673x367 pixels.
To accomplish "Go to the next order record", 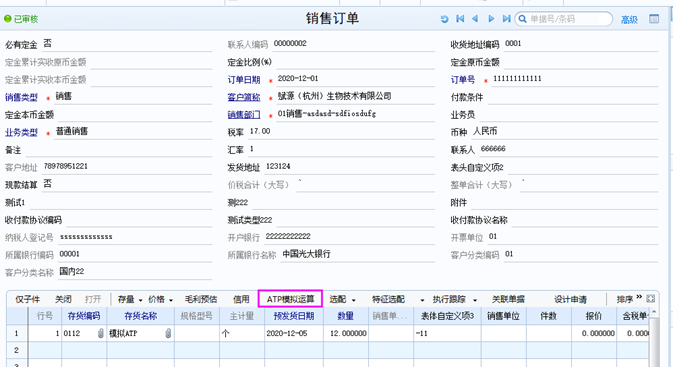I will 491,19.
